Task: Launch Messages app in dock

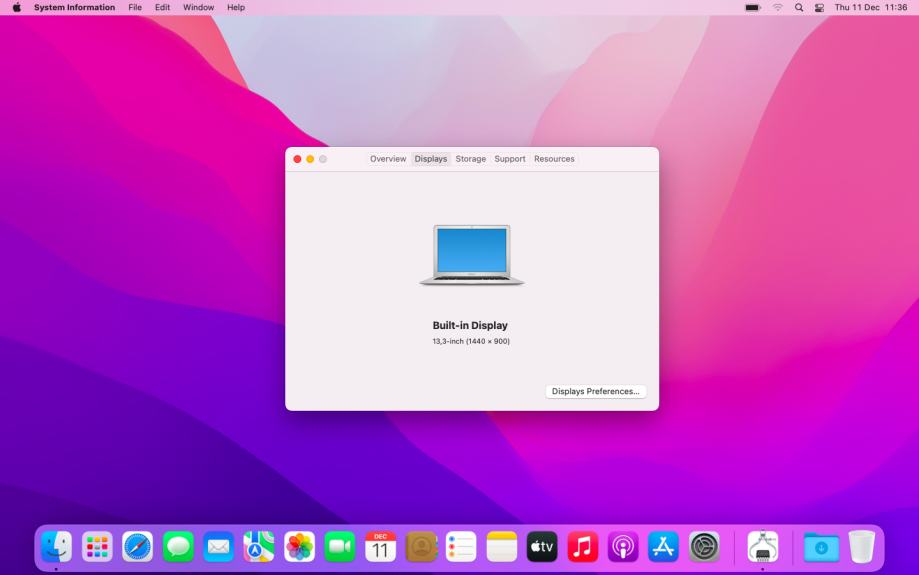Action: click(178, 546)
